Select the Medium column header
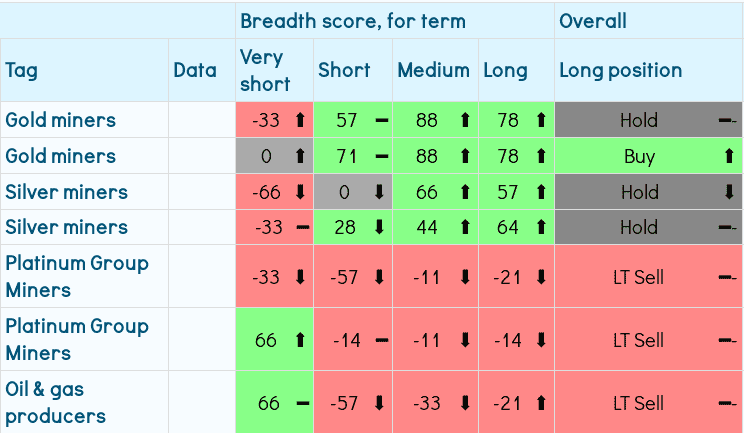This screenshot has width=744, height=433. [x=433, y=70]
